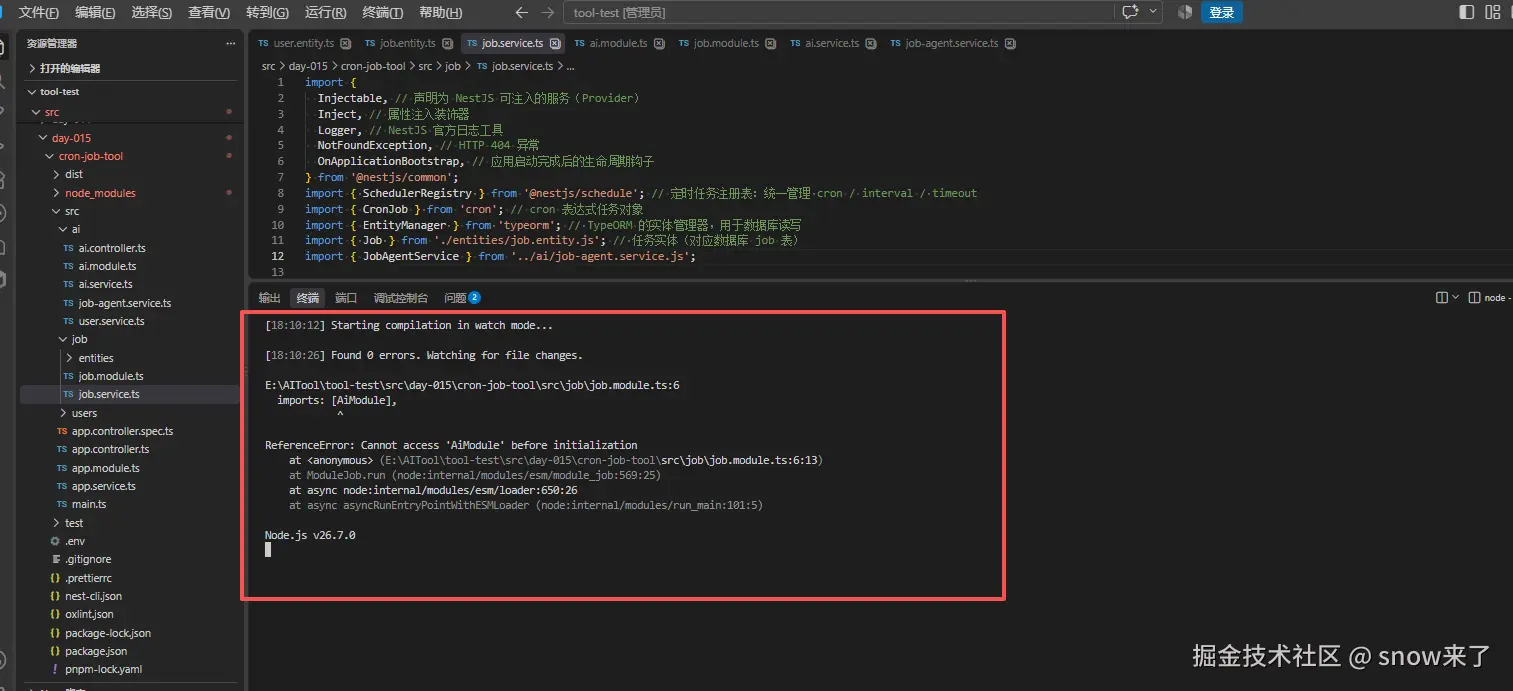Open the 终端(T) menu
The image size is (1513, 691).
[382, 13]
